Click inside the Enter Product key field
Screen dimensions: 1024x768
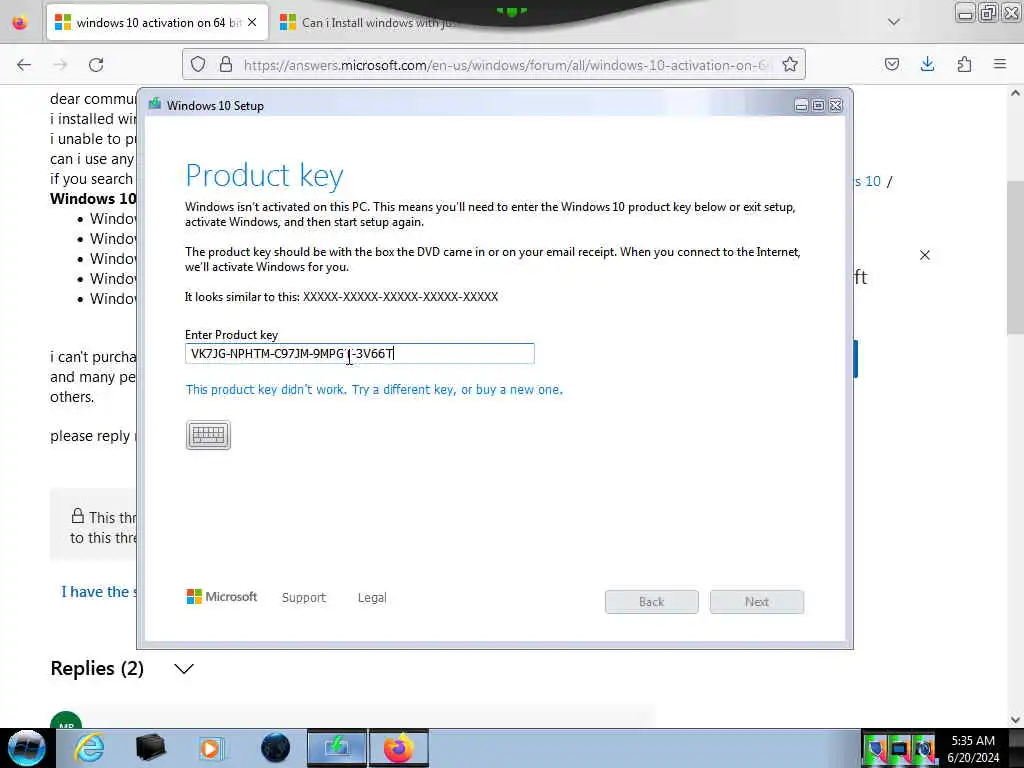[359, 353]
